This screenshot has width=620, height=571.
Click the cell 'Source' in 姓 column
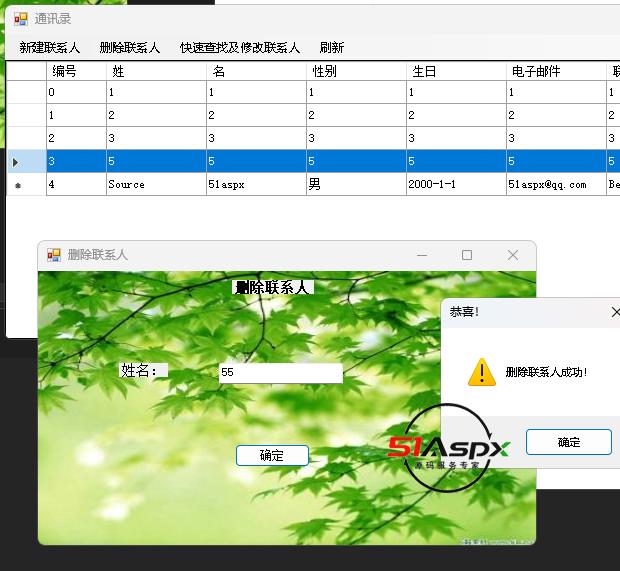point(156,184)
